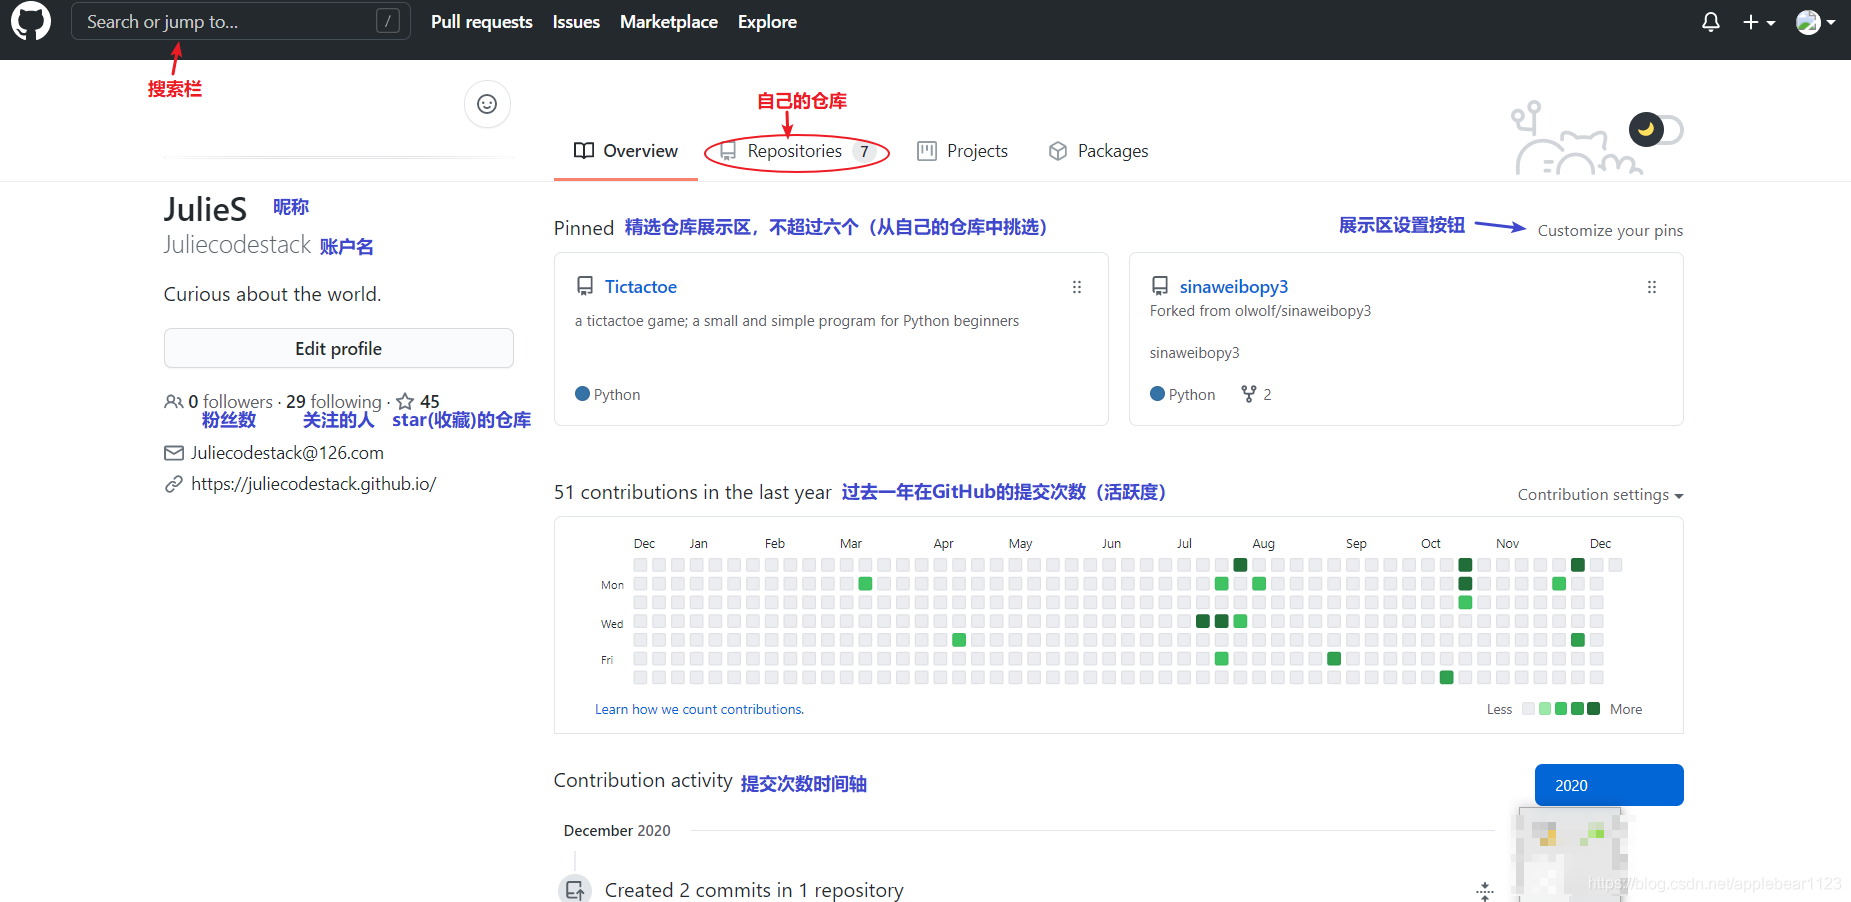
Task: Switch to the Repositories tab
Action: click(797, 151)
